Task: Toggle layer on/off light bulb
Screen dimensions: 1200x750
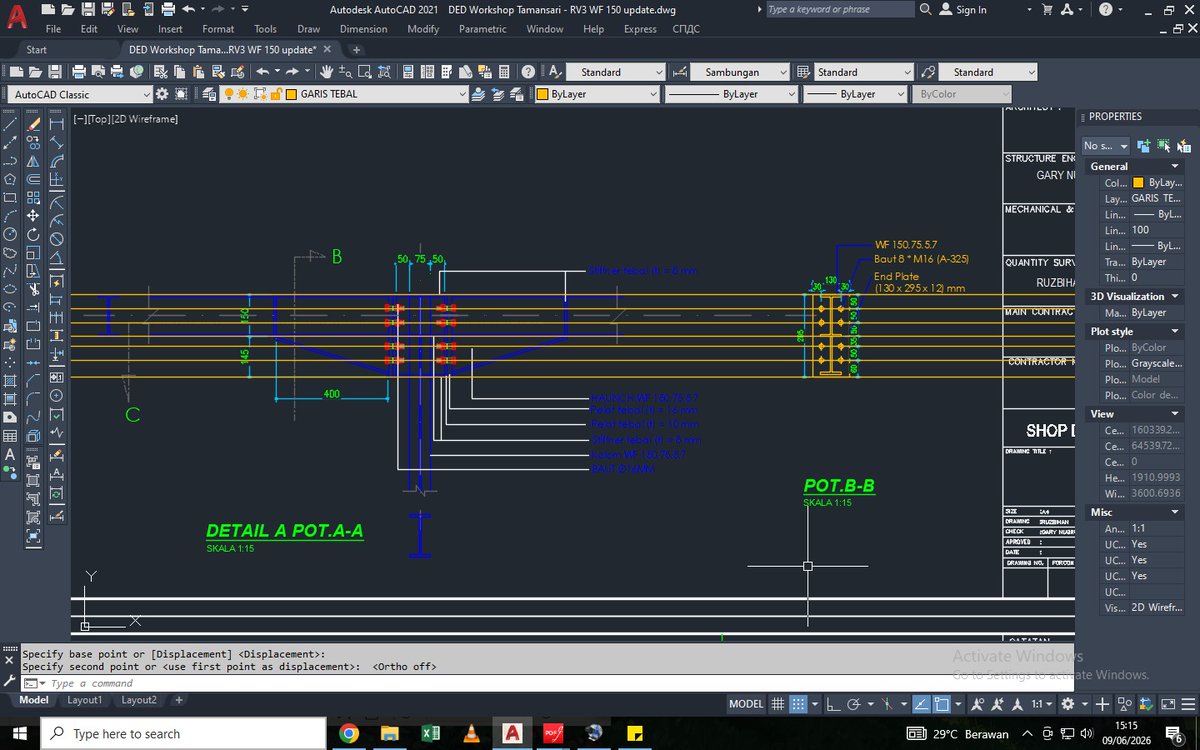Action: pyautogui.click(x=229, y=94)
